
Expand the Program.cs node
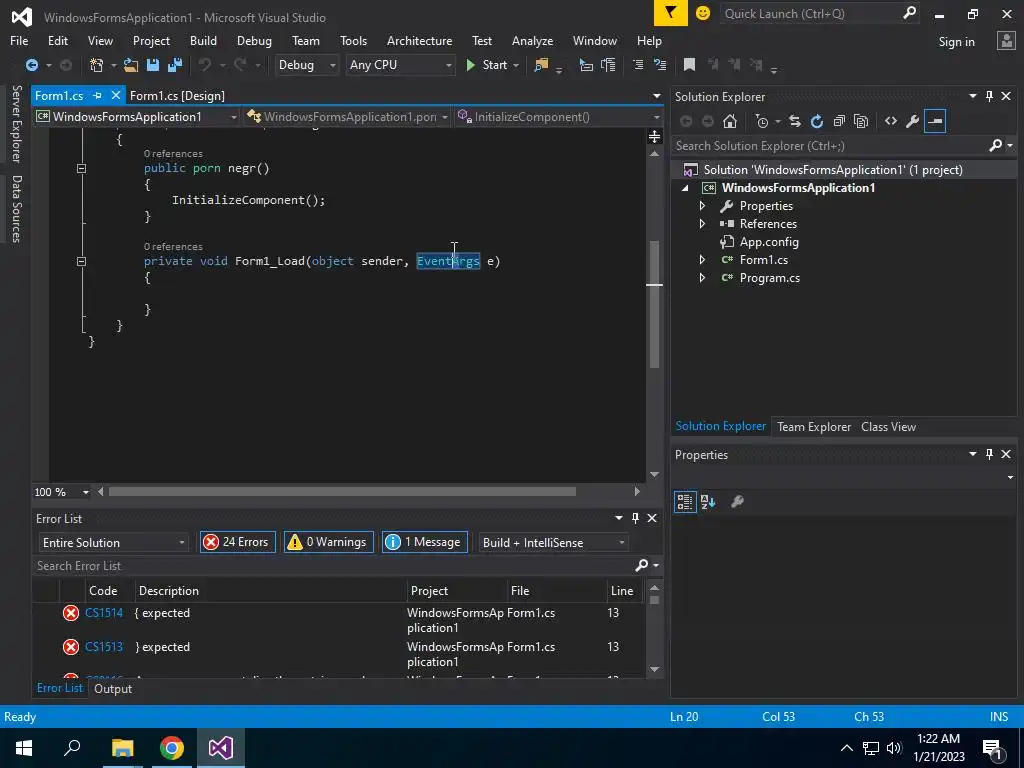point(702,278)
